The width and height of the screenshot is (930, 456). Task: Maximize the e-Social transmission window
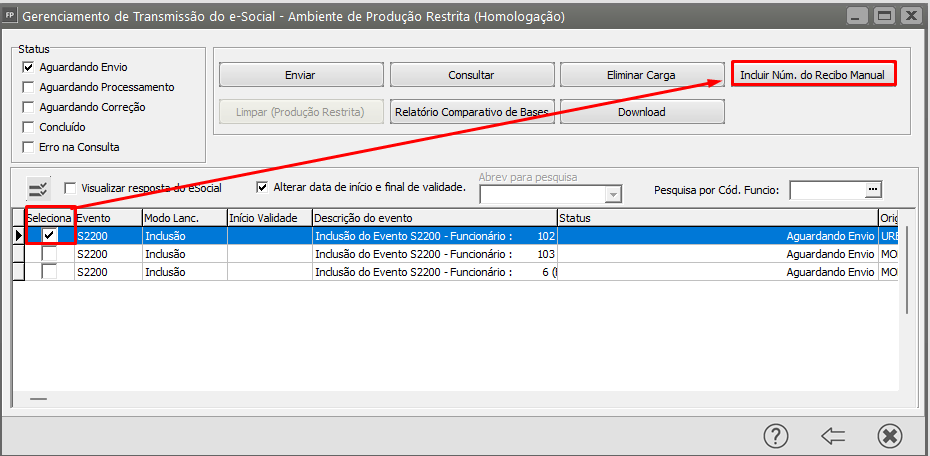coord(885,16)
